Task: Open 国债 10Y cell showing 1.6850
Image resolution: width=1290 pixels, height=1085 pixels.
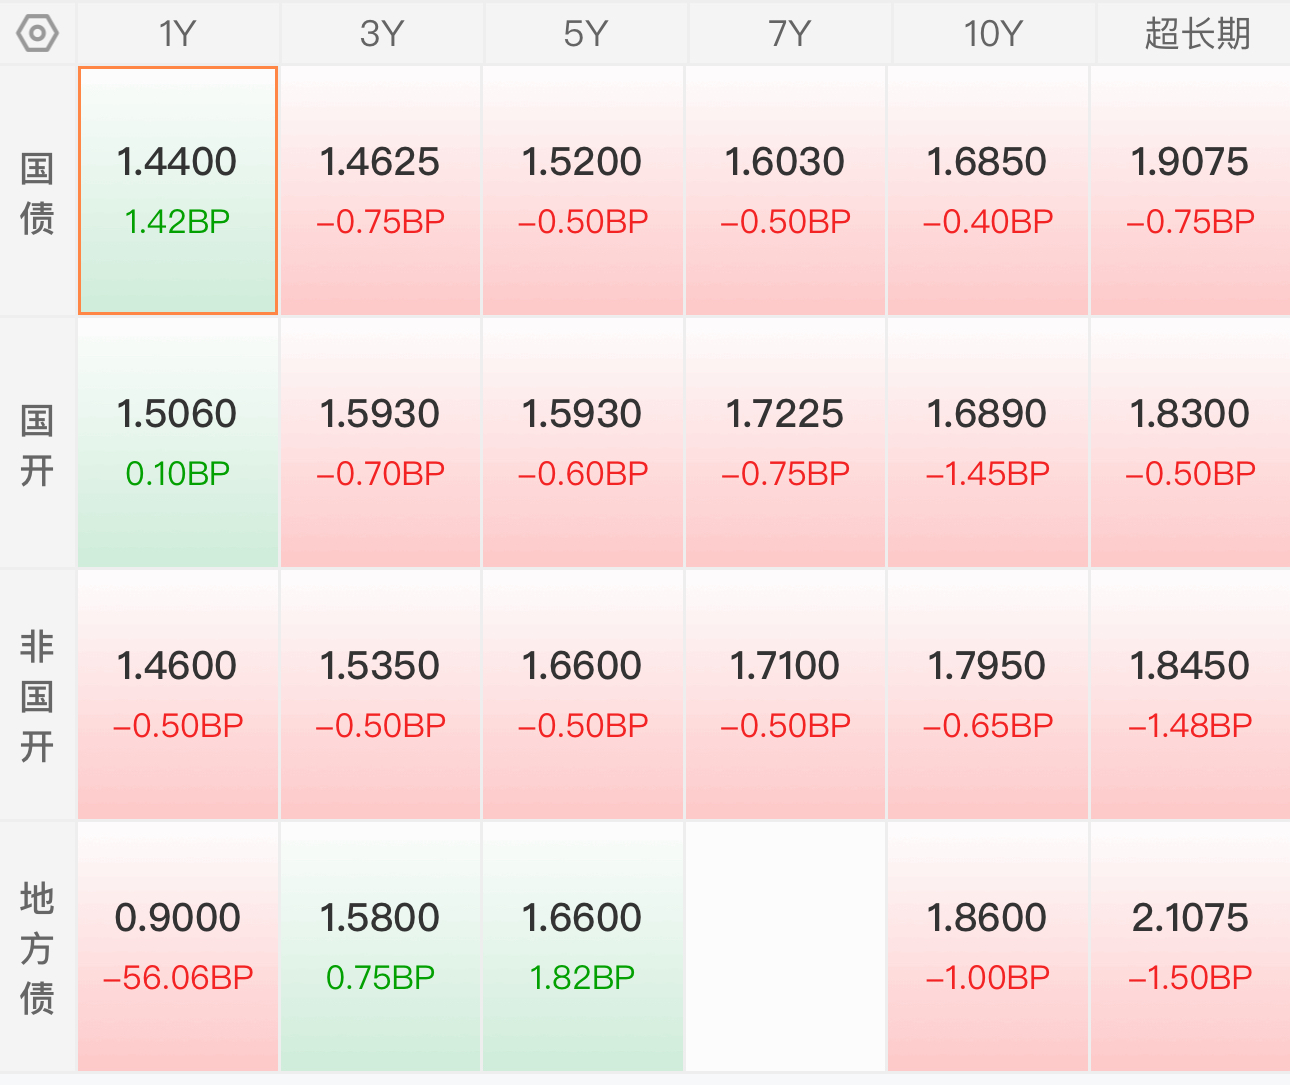Action: pyautogui.click(x=987, y=191)
